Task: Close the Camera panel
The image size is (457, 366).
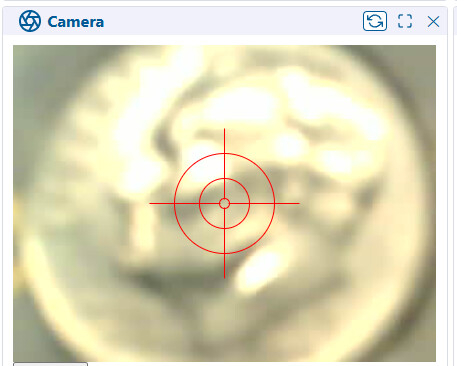Action: click(433, 22)
